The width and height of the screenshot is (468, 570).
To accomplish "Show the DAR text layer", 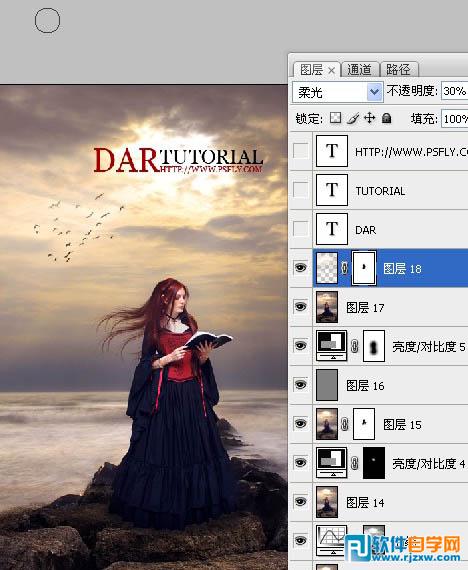I will 301,229.
